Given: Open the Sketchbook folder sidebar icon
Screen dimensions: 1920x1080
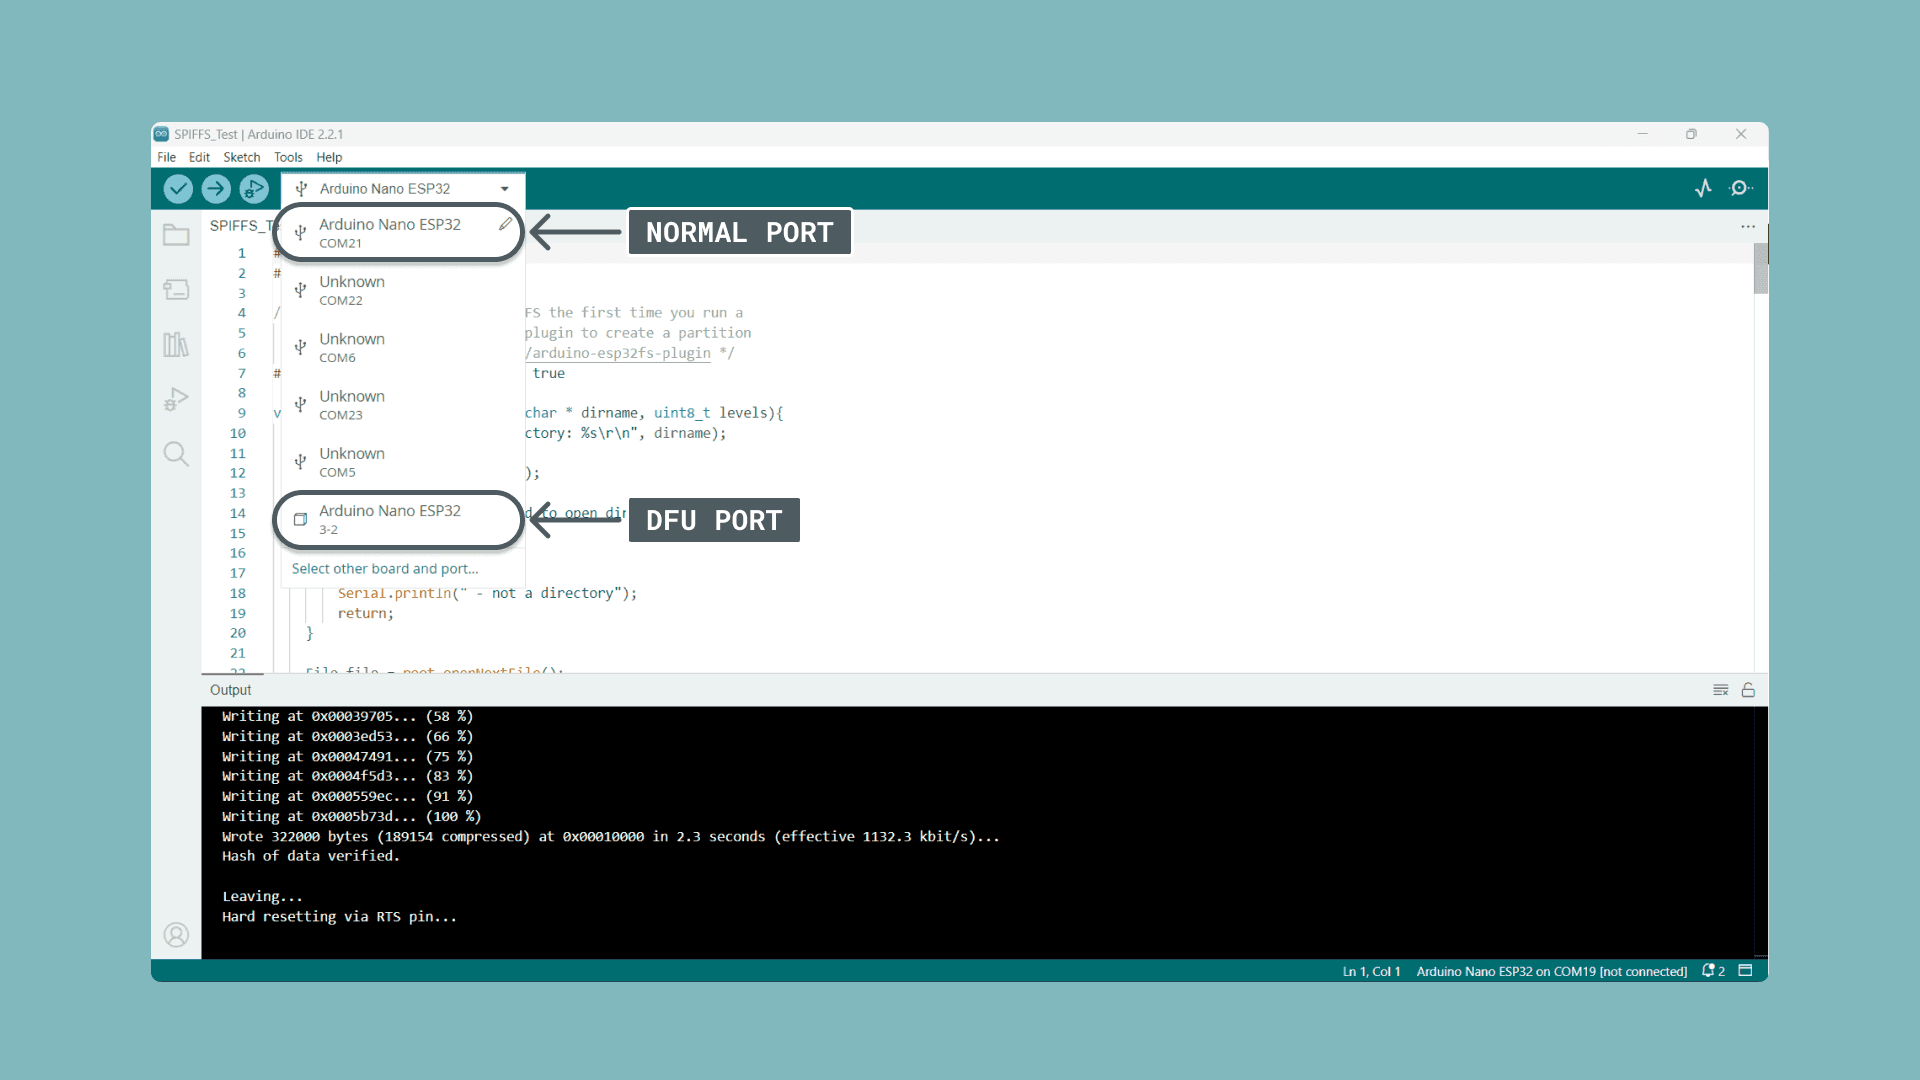Looking at the screenshot, I should coord(176,235).
